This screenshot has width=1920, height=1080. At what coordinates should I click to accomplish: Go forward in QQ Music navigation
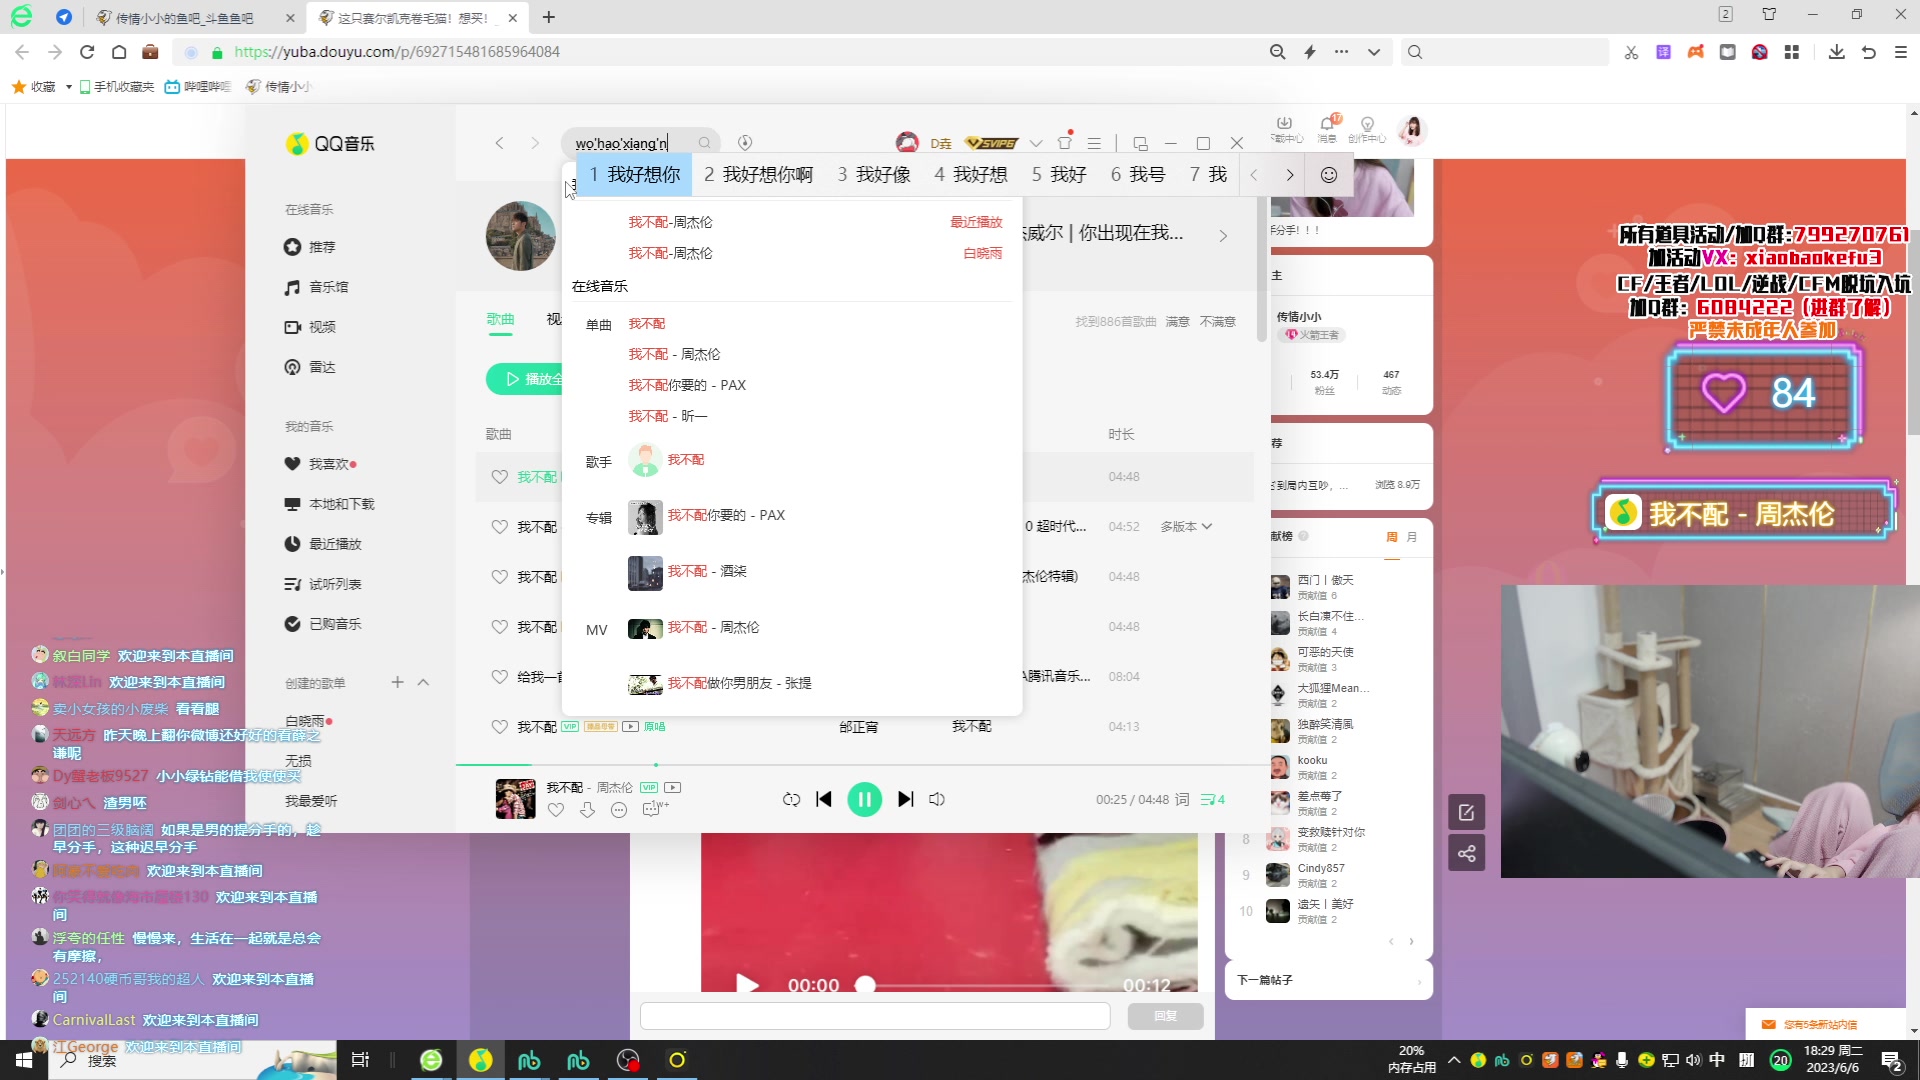[535, 143]
